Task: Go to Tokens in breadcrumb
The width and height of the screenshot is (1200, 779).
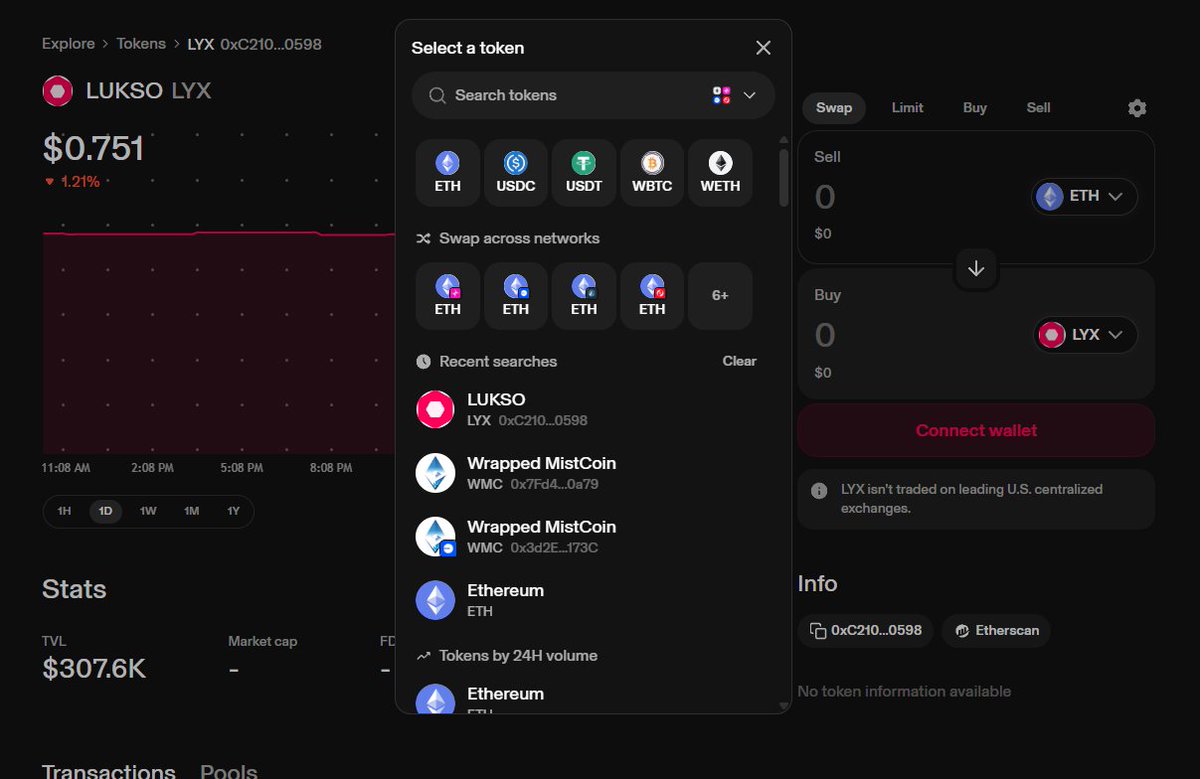Action: point(141,44)
